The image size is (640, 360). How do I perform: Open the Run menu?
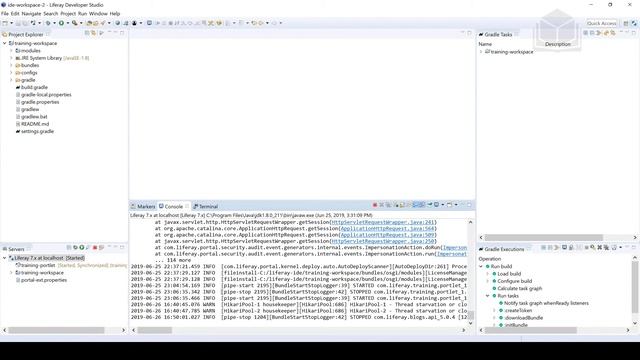click(82, 13)
